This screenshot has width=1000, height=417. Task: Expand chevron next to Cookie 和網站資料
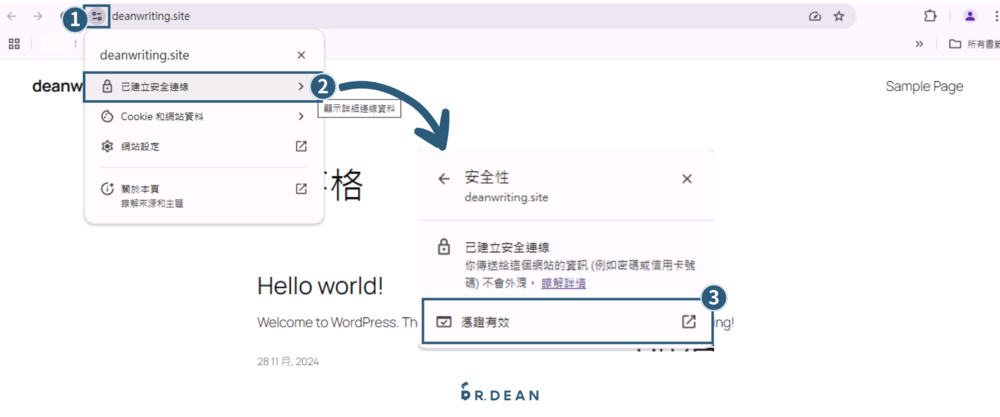coord(301,117)
